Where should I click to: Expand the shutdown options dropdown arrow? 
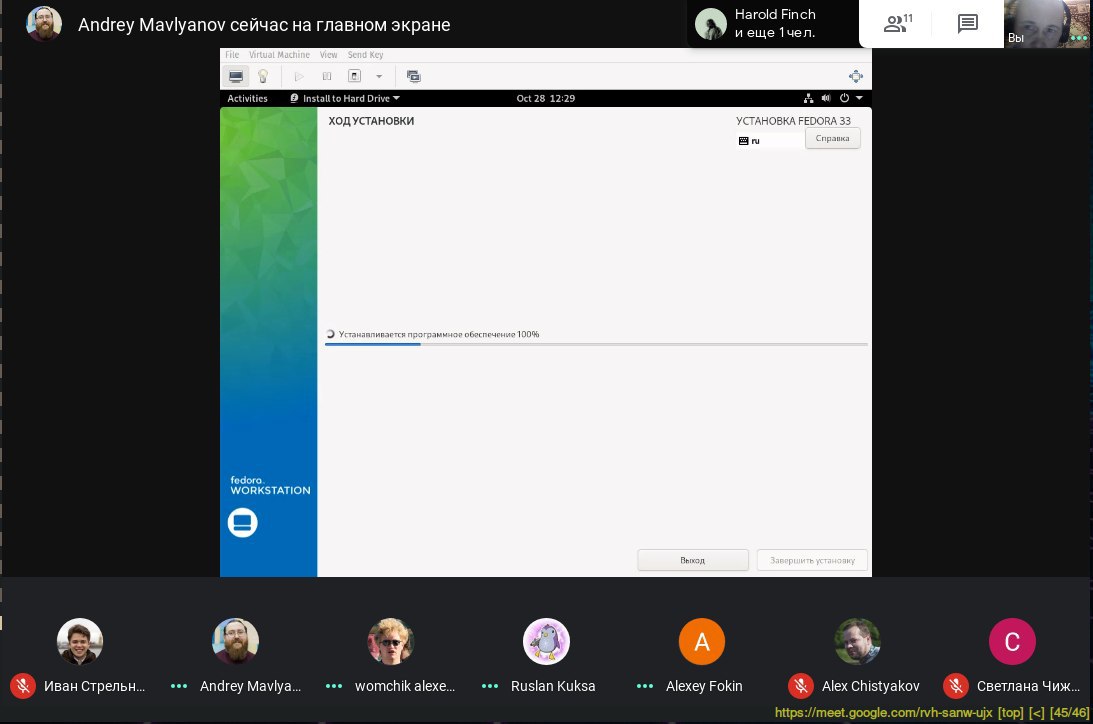click(x=379, y=77)
